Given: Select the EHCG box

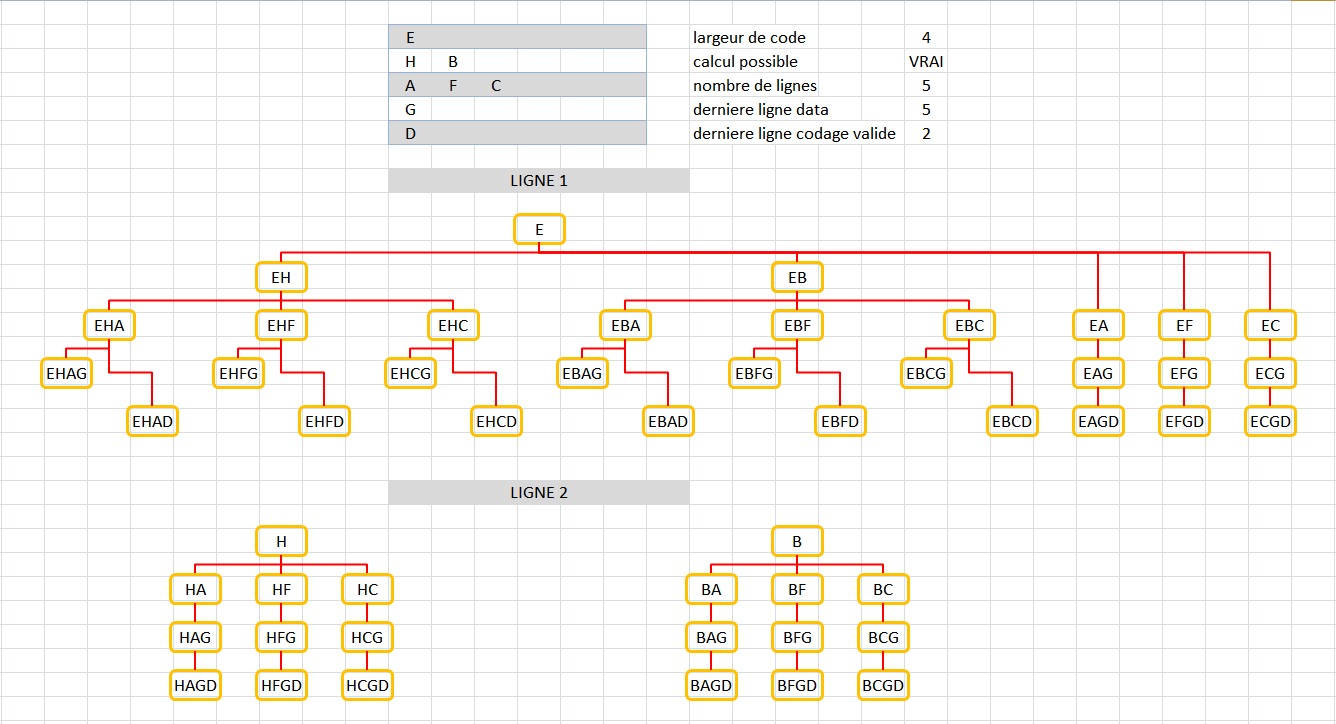Looking at the screenshot, I should 410,373.
